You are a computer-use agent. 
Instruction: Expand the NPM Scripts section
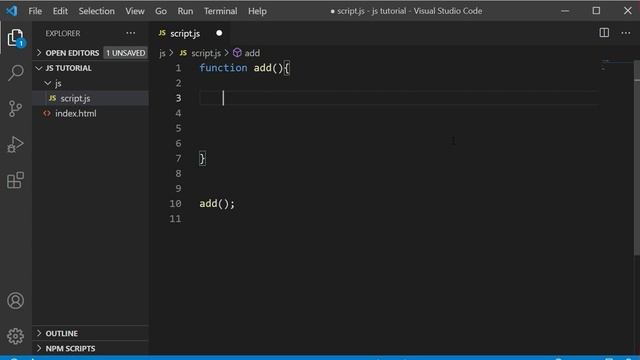point(39,348)
